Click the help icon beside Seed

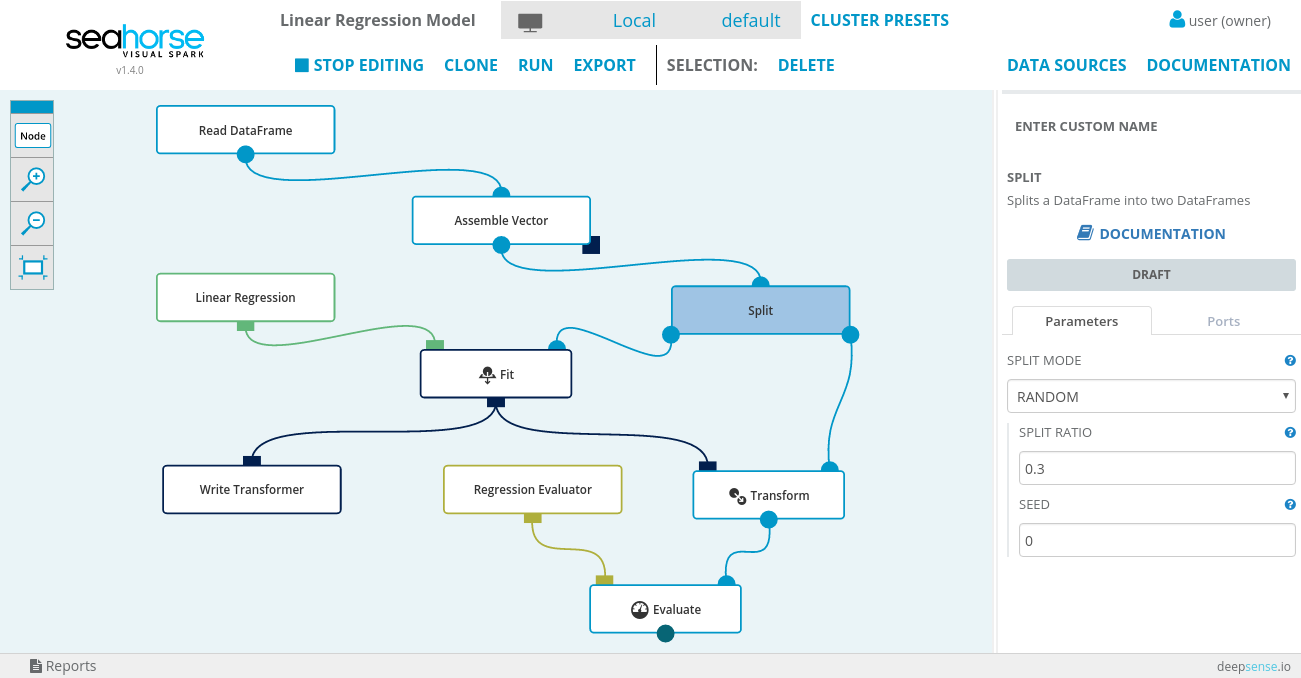[x=1289, y=505]
